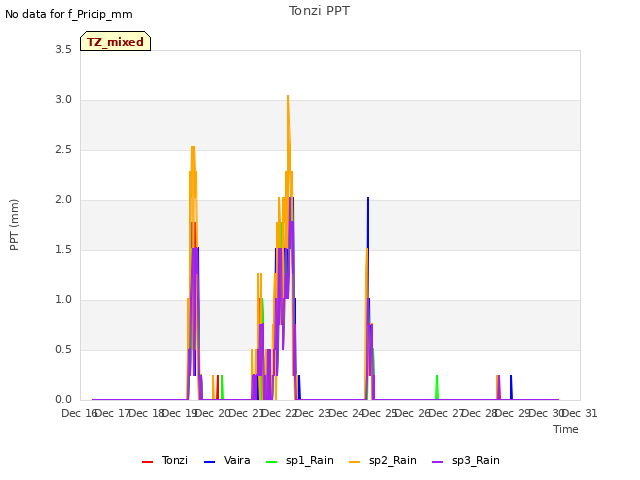Click the 0.0 y-axis tick label
Screen dimensions: 640x480
pyautogui.click(x=63, y=400)
